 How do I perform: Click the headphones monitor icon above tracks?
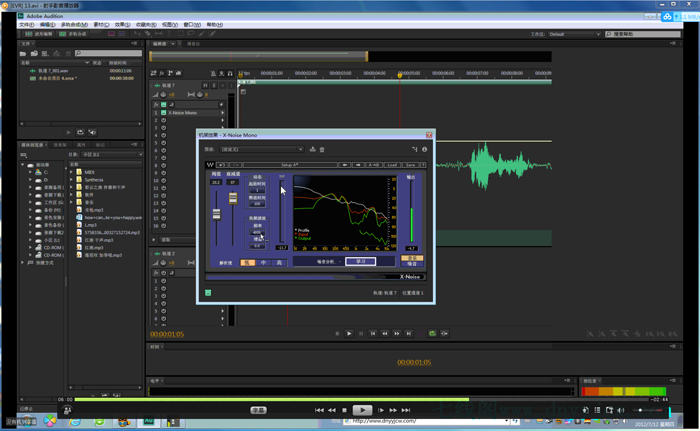point(230,73)
